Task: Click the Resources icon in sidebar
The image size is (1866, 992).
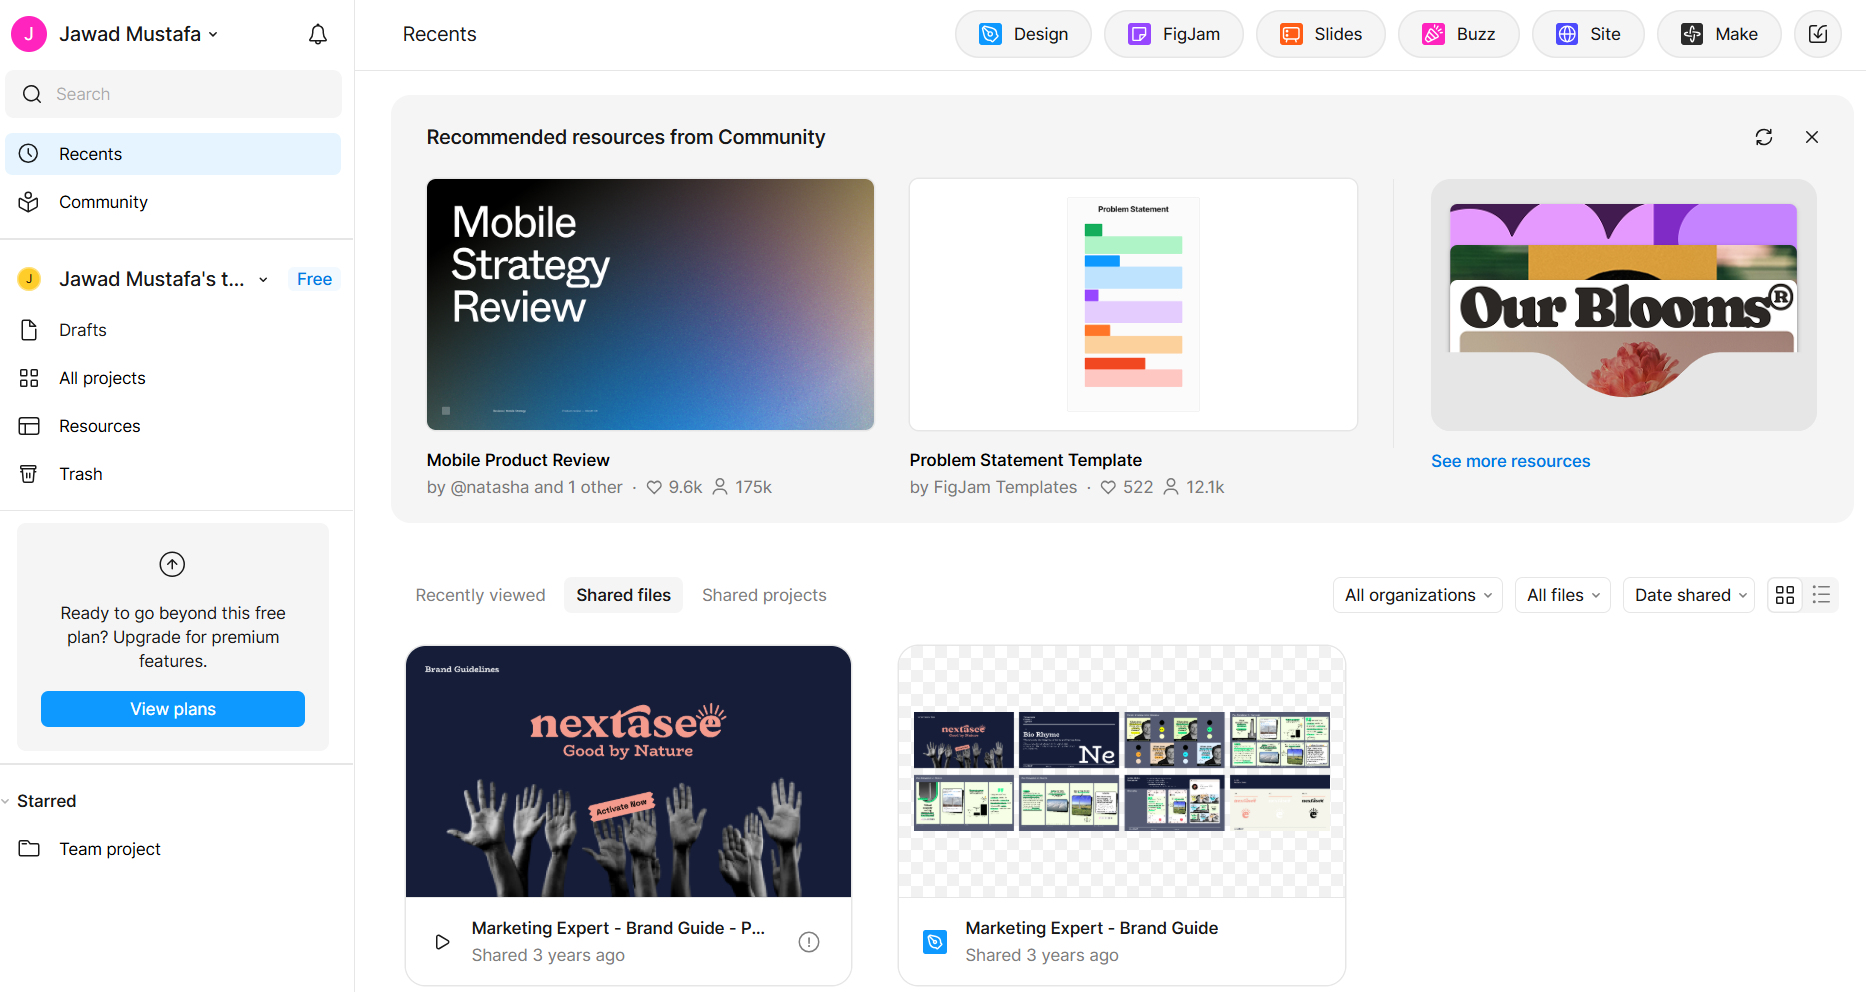Action: 29,426
